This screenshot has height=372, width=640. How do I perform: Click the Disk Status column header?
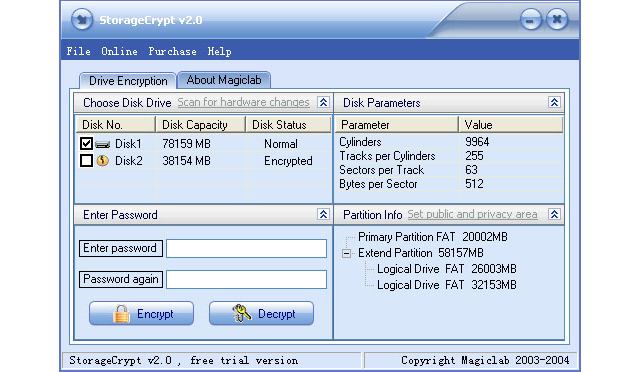[288, 125]
